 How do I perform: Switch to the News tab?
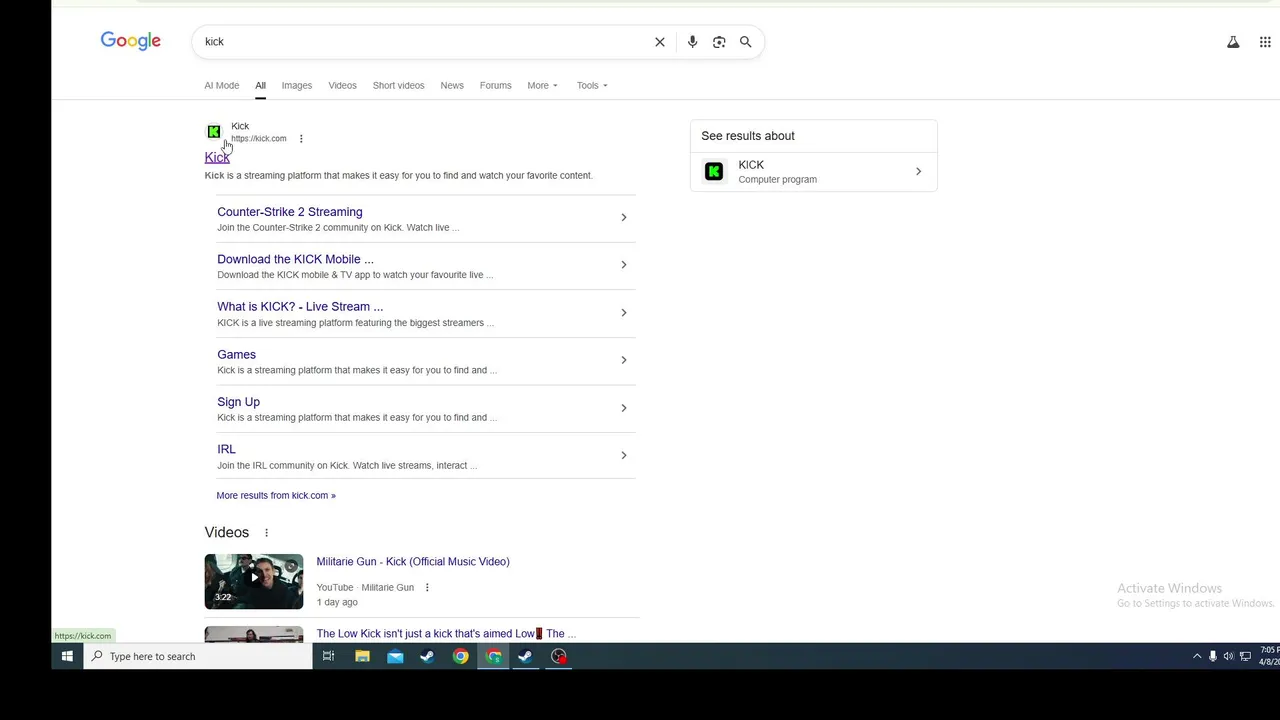tap(452, 85)
